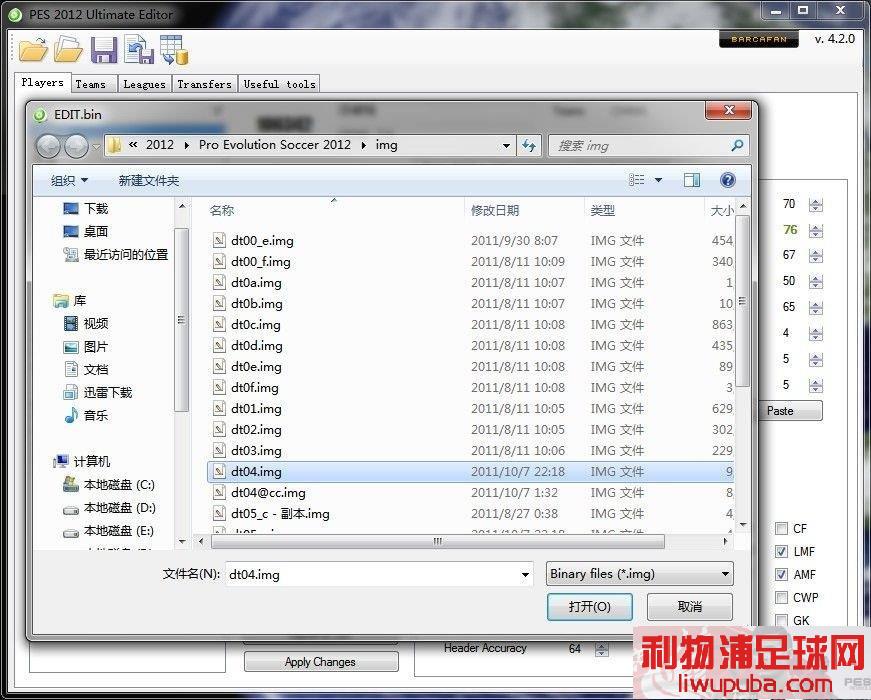Click the save-all documents toolbar icon

[x=139, y=50]
